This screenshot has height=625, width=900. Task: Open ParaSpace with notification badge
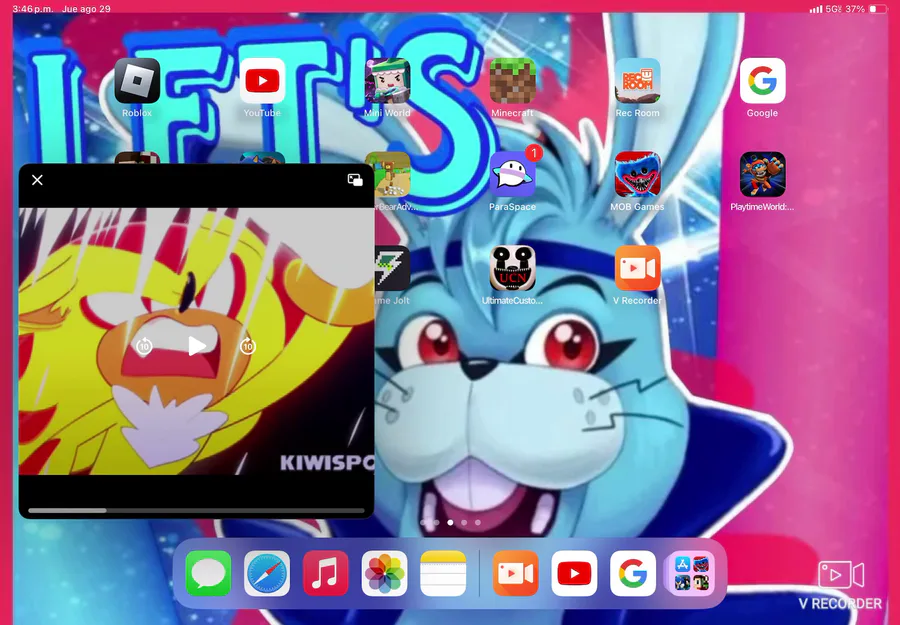click(x=513, y=174)
